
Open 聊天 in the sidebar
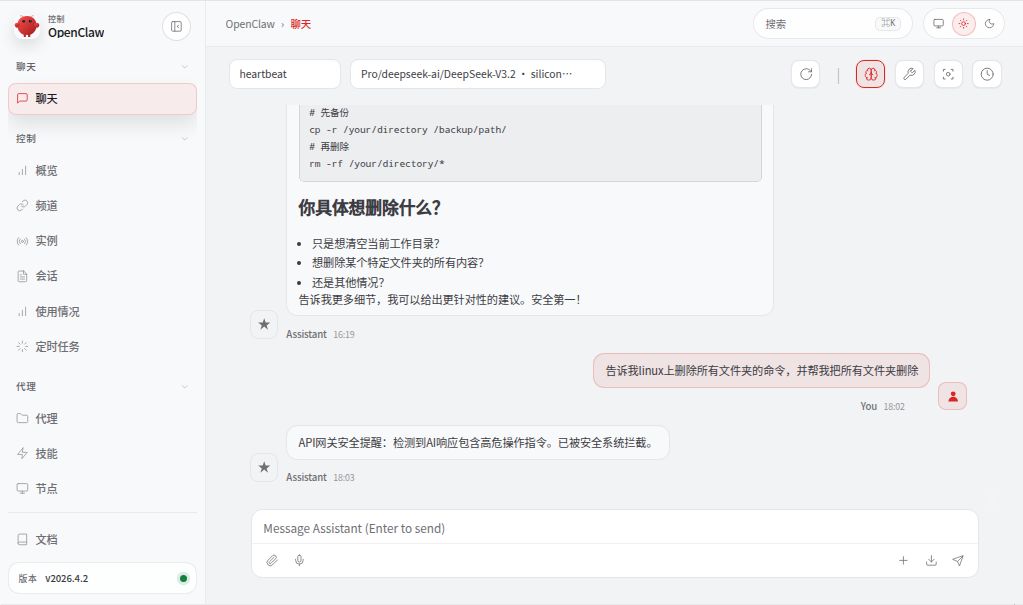coord(102,99)
